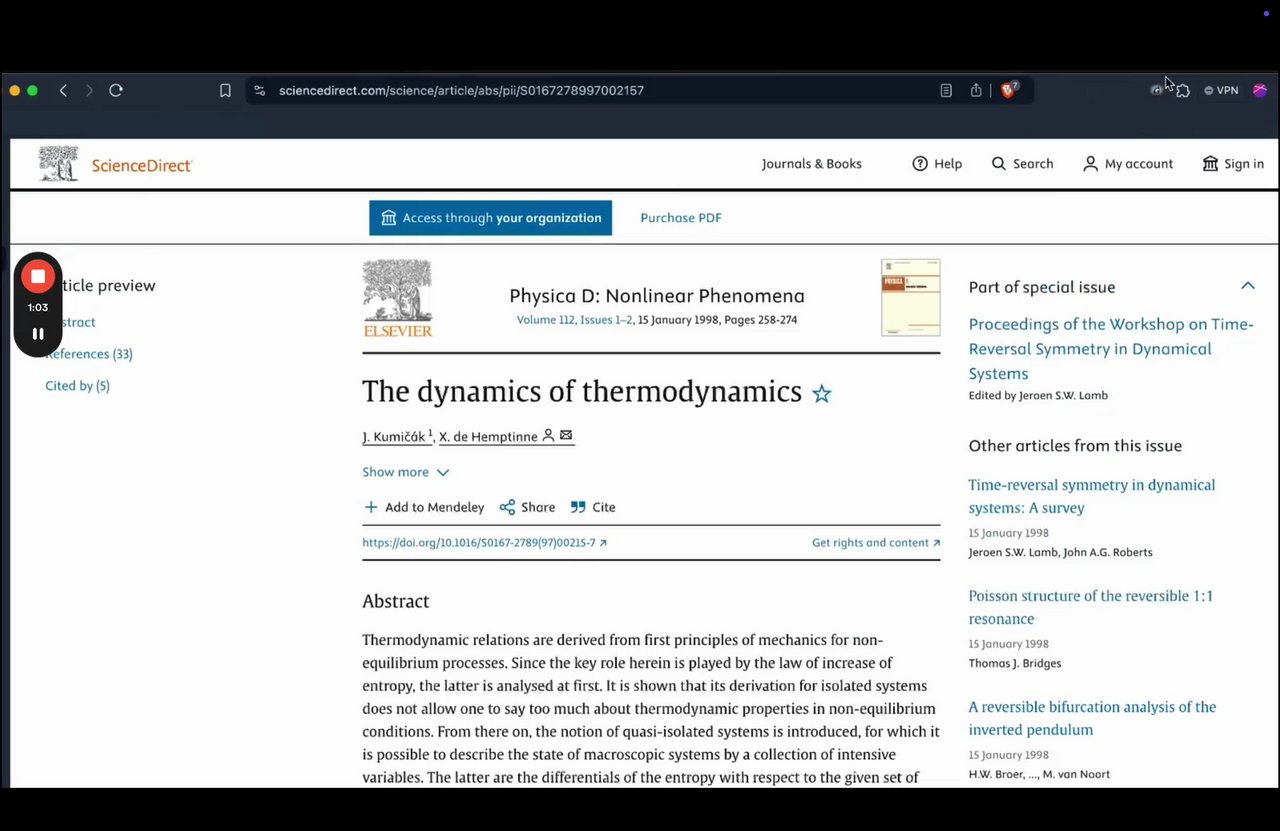The width and height of the screenshot is (1280, 831).
Task: Click Access through your organization button
Action: pyautogui.click(x=490, y=218)
